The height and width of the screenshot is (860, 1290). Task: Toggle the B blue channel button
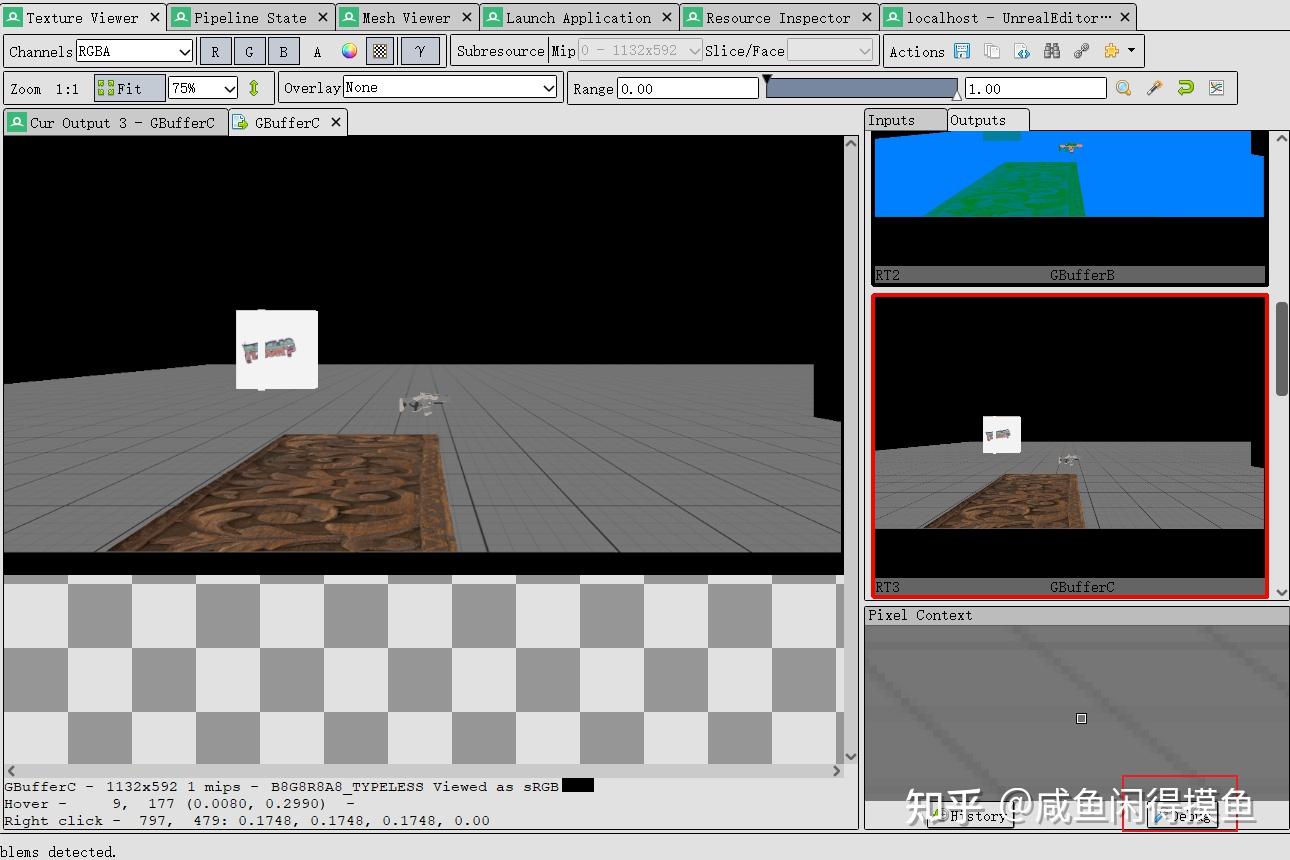(x=284, y=51)
